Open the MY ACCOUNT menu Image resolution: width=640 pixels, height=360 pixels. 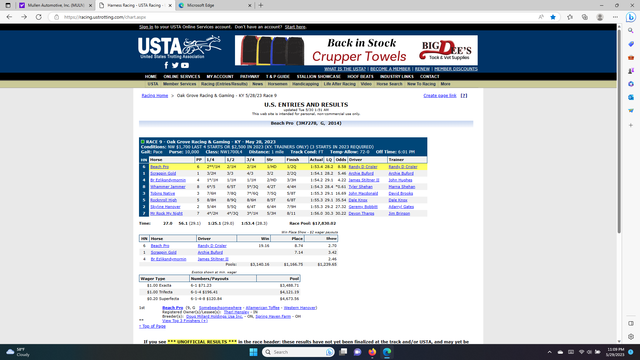[220, 76]
